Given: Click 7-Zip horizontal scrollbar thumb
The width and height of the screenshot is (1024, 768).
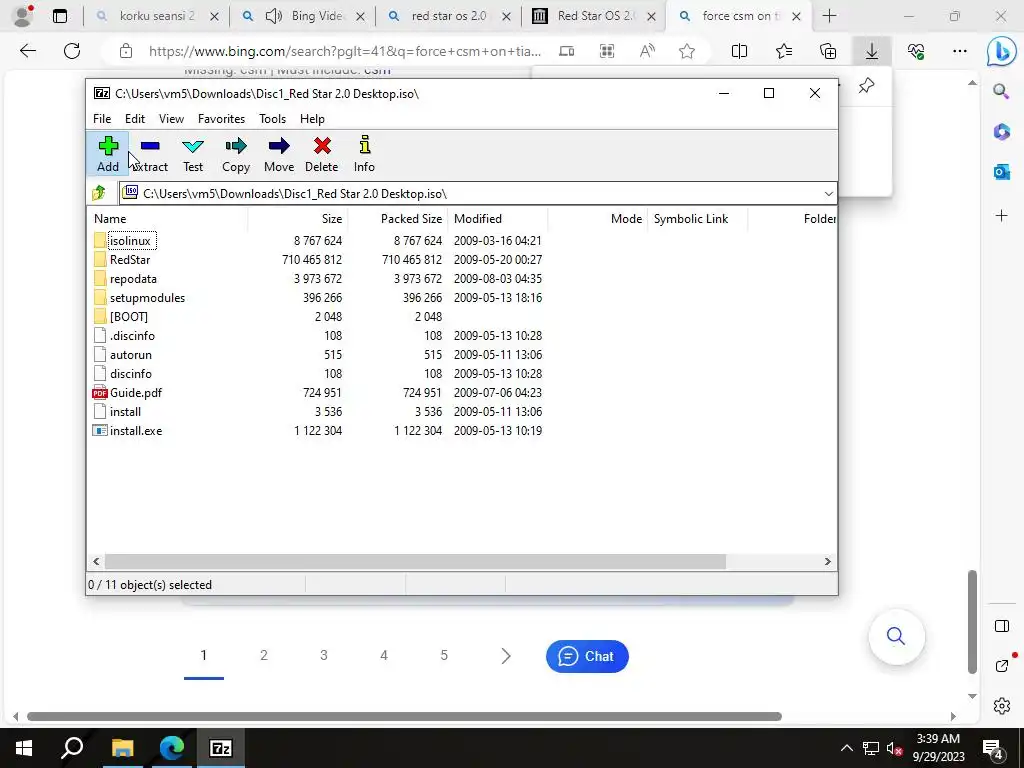Looking at the screenshot, I should tap(415, 562).
